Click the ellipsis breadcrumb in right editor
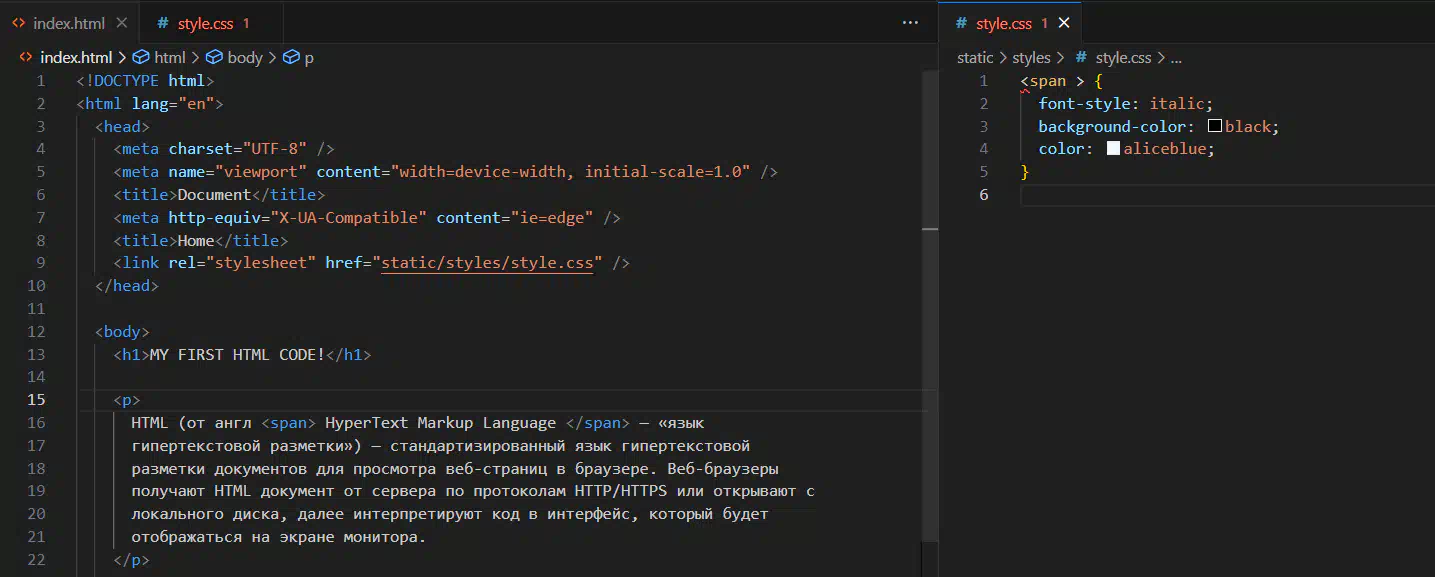1435x577 pixels. [1176, 58]
